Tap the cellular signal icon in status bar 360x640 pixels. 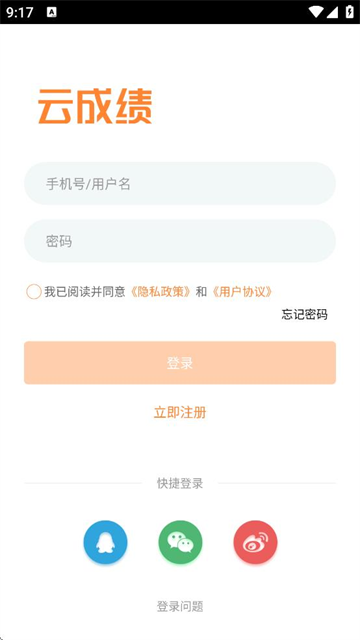pos(332,12)
